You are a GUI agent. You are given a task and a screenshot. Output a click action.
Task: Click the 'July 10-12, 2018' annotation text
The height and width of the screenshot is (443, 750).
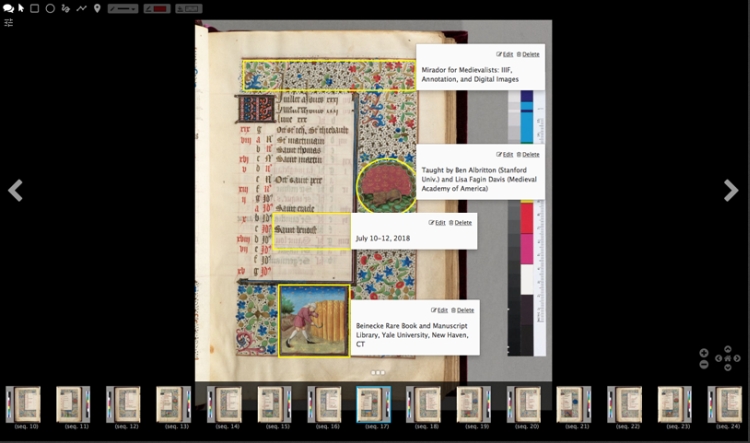pos(383,238)
